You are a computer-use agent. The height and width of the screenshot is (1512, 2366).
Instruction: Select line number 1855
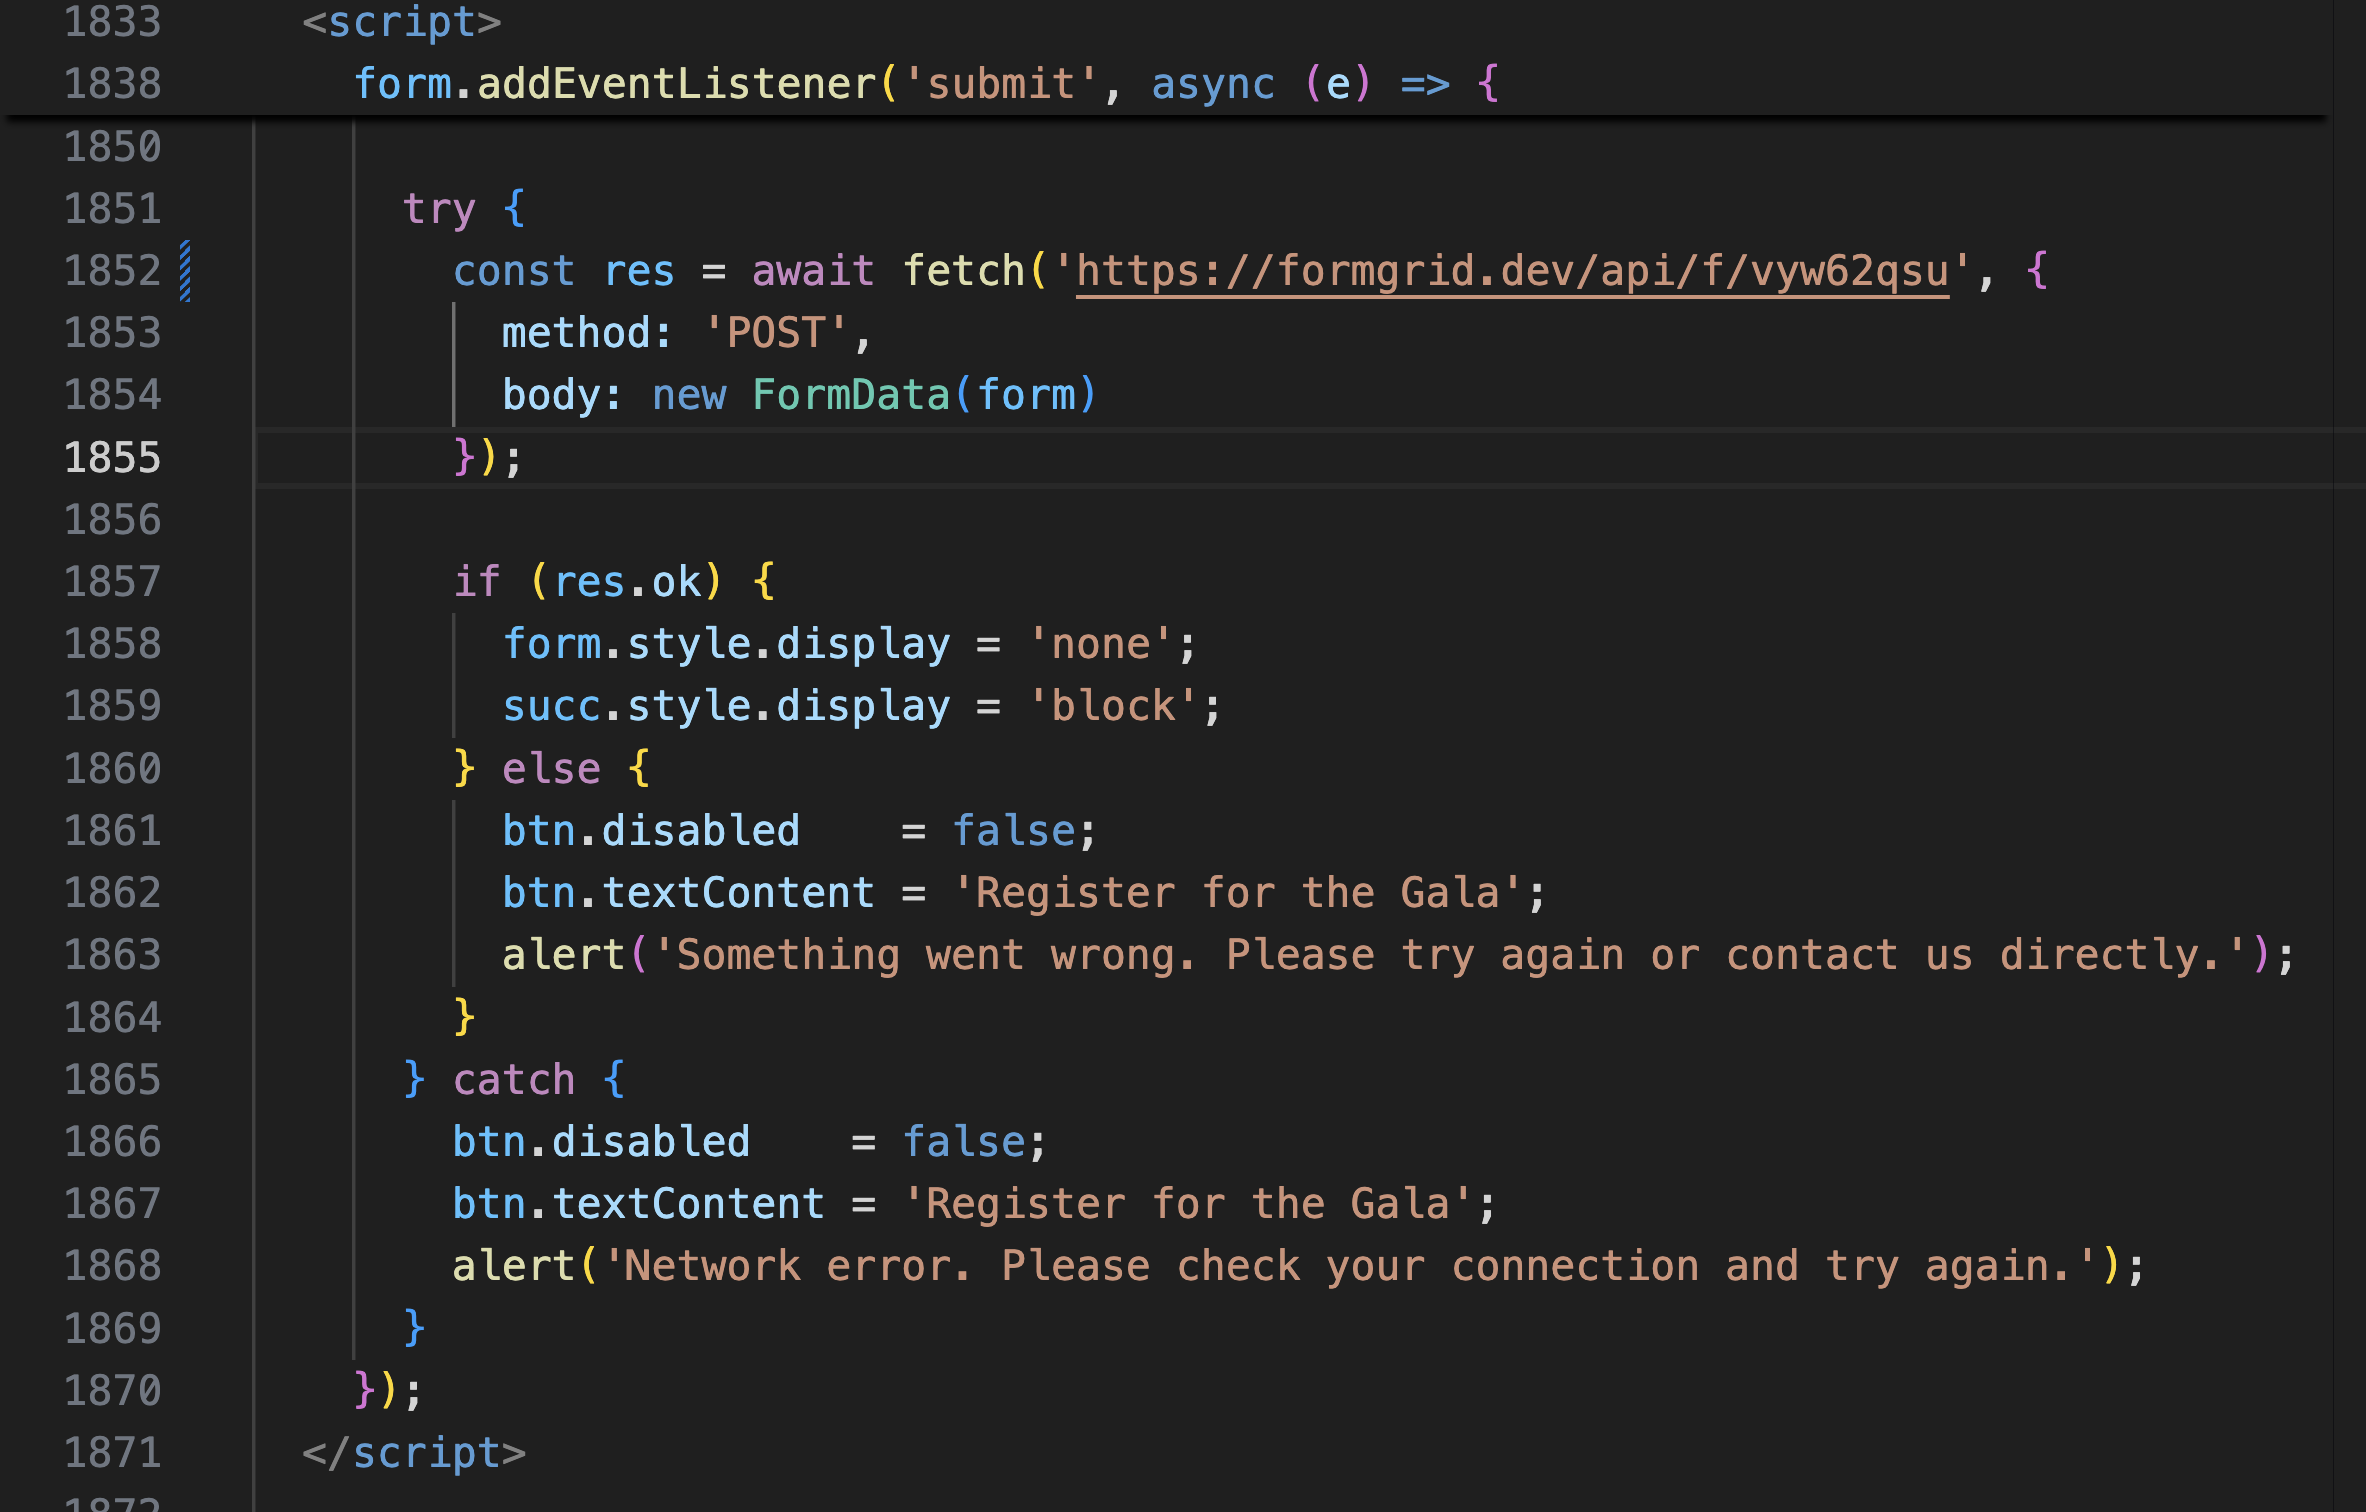point(112,458)
